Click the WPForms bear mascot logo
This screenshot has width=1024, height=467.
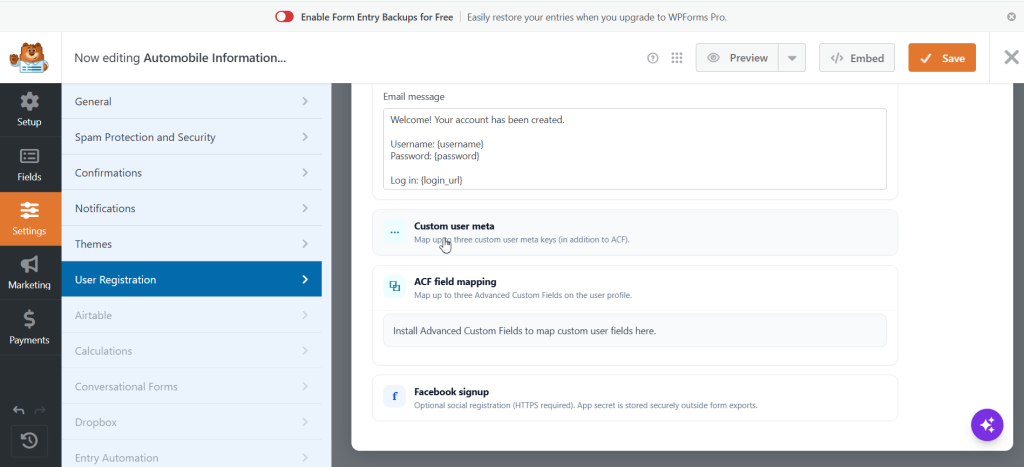(x=28, y=57)
